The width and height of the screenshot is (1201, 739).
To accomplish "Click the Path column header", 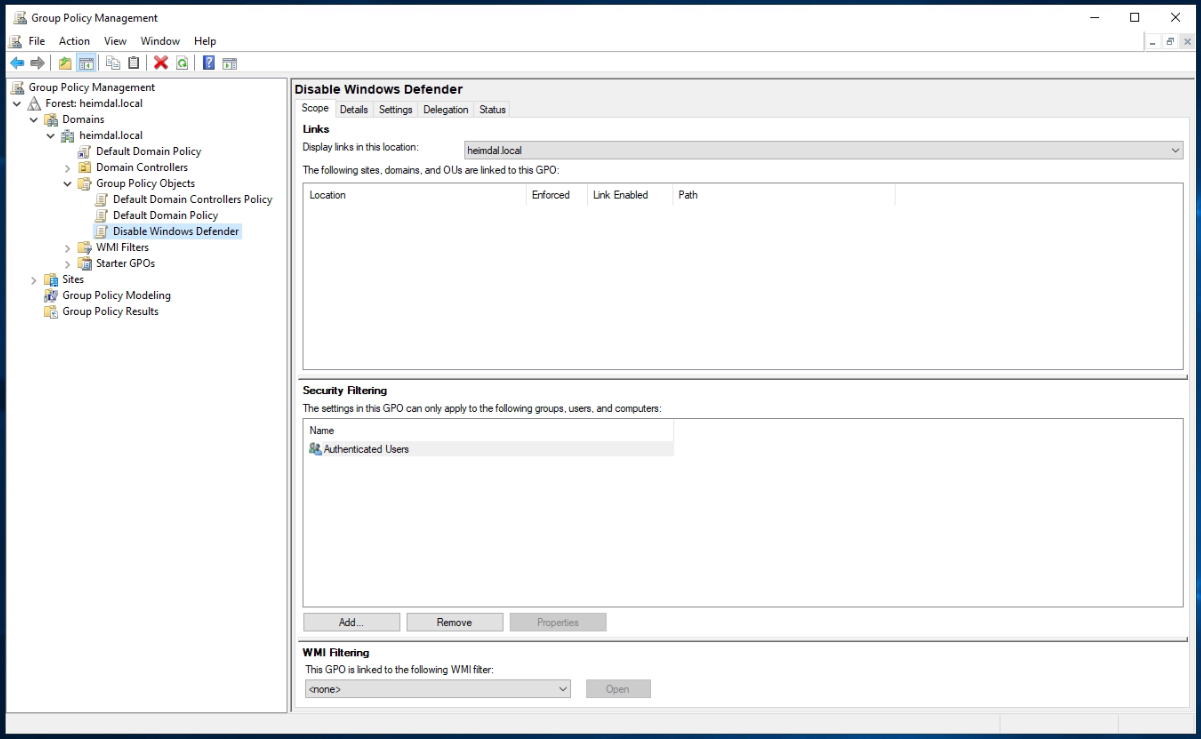I will 784,195.
